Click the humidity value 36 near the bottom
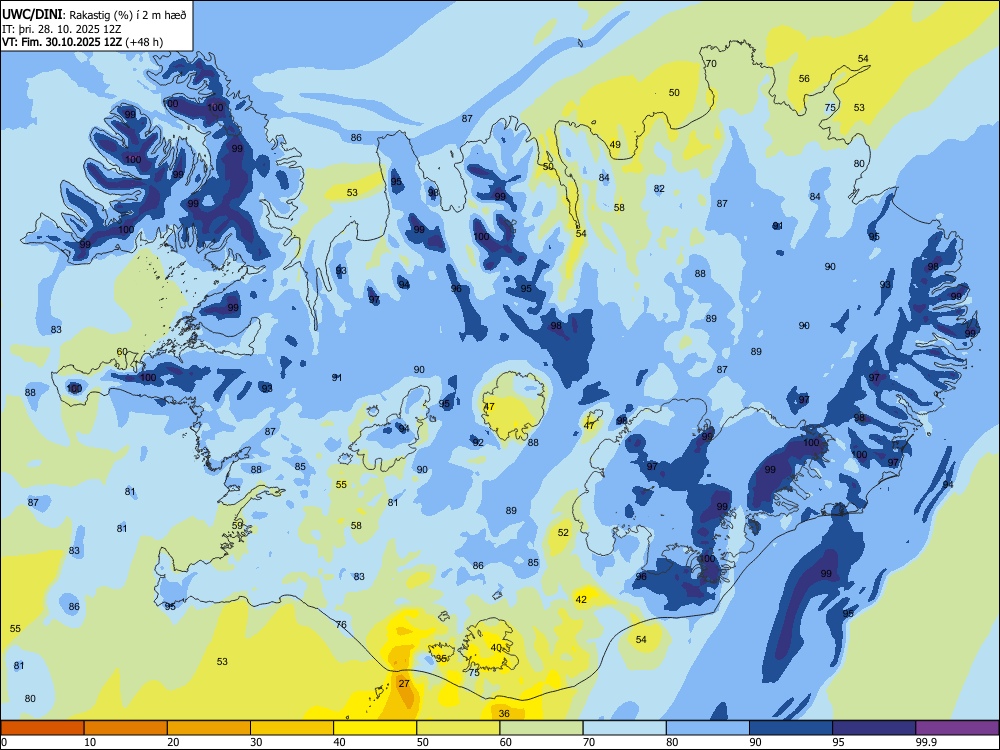The width and height of the screenshot is (1000, 750). [x=504, y=713]
